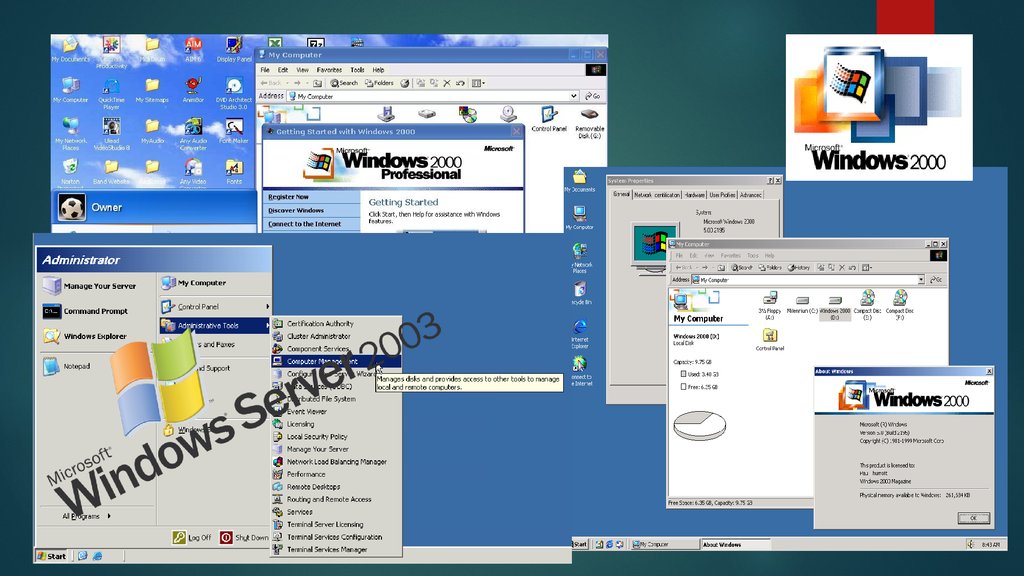
Task: Select Local Security Policy menu entry
Action: click(x=336, y=437)
